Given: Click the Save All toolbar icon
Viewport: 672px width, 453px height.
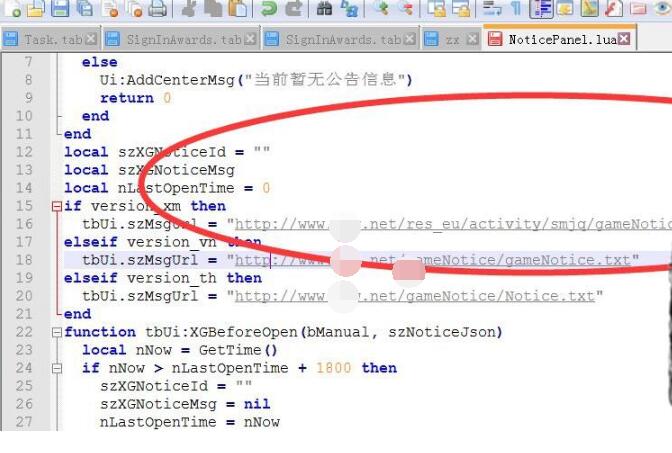Looking at the screenshot, I should coord(84,9).
